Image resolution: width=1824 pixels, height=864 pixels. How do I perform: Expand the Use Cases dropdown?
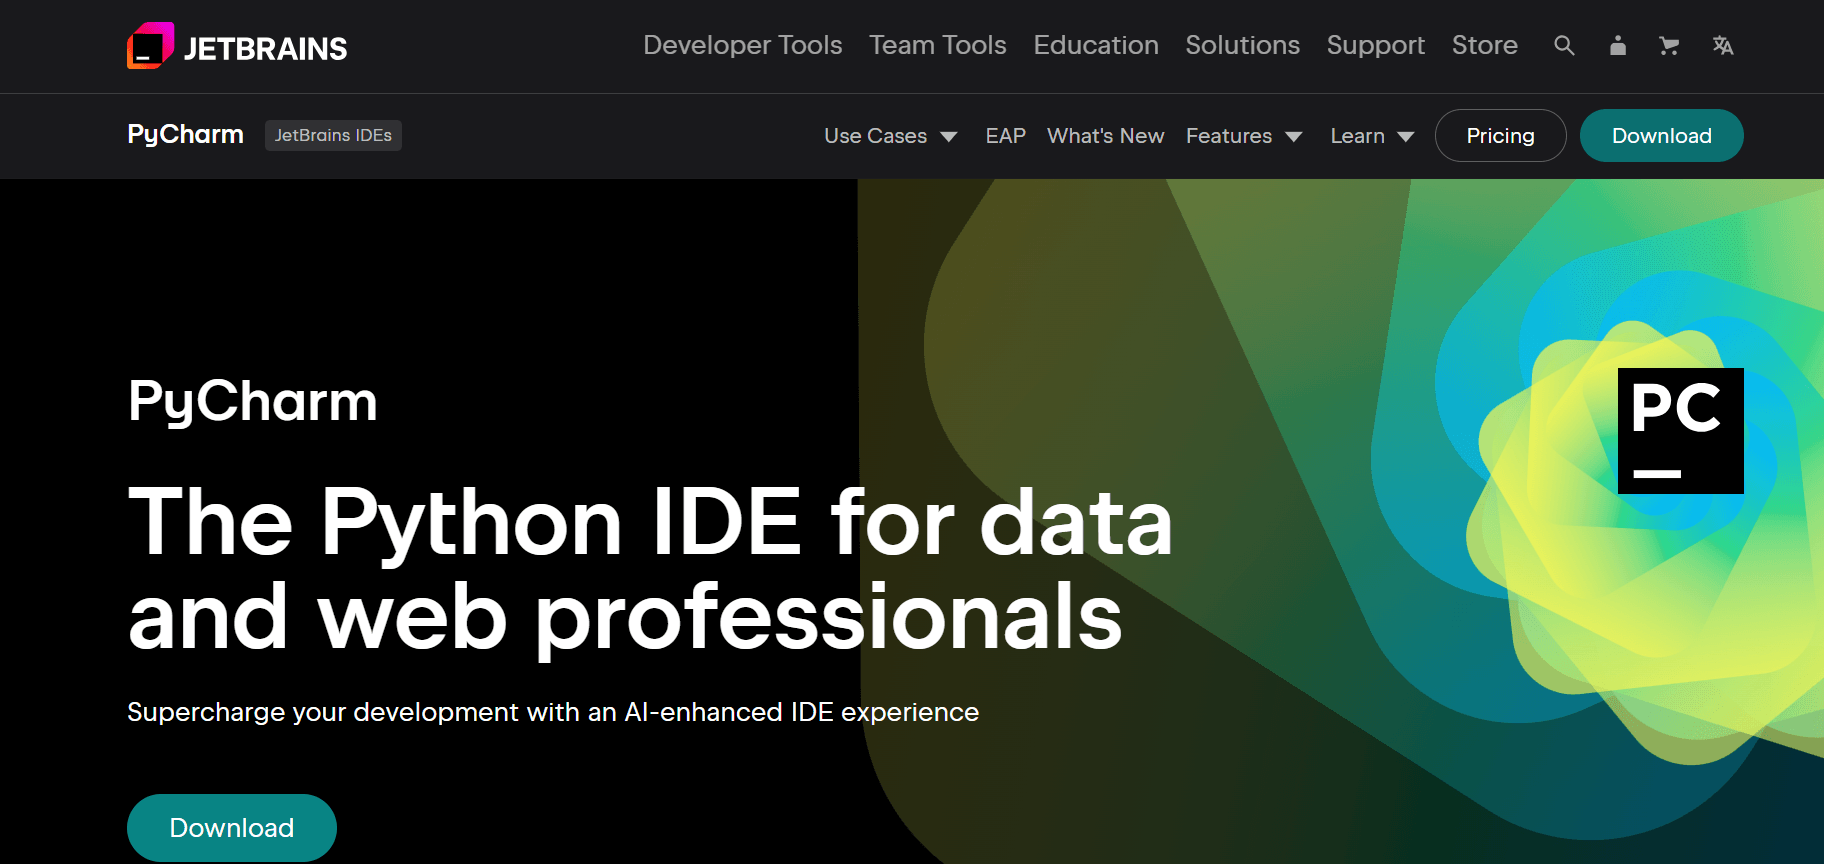click(891, 136)
